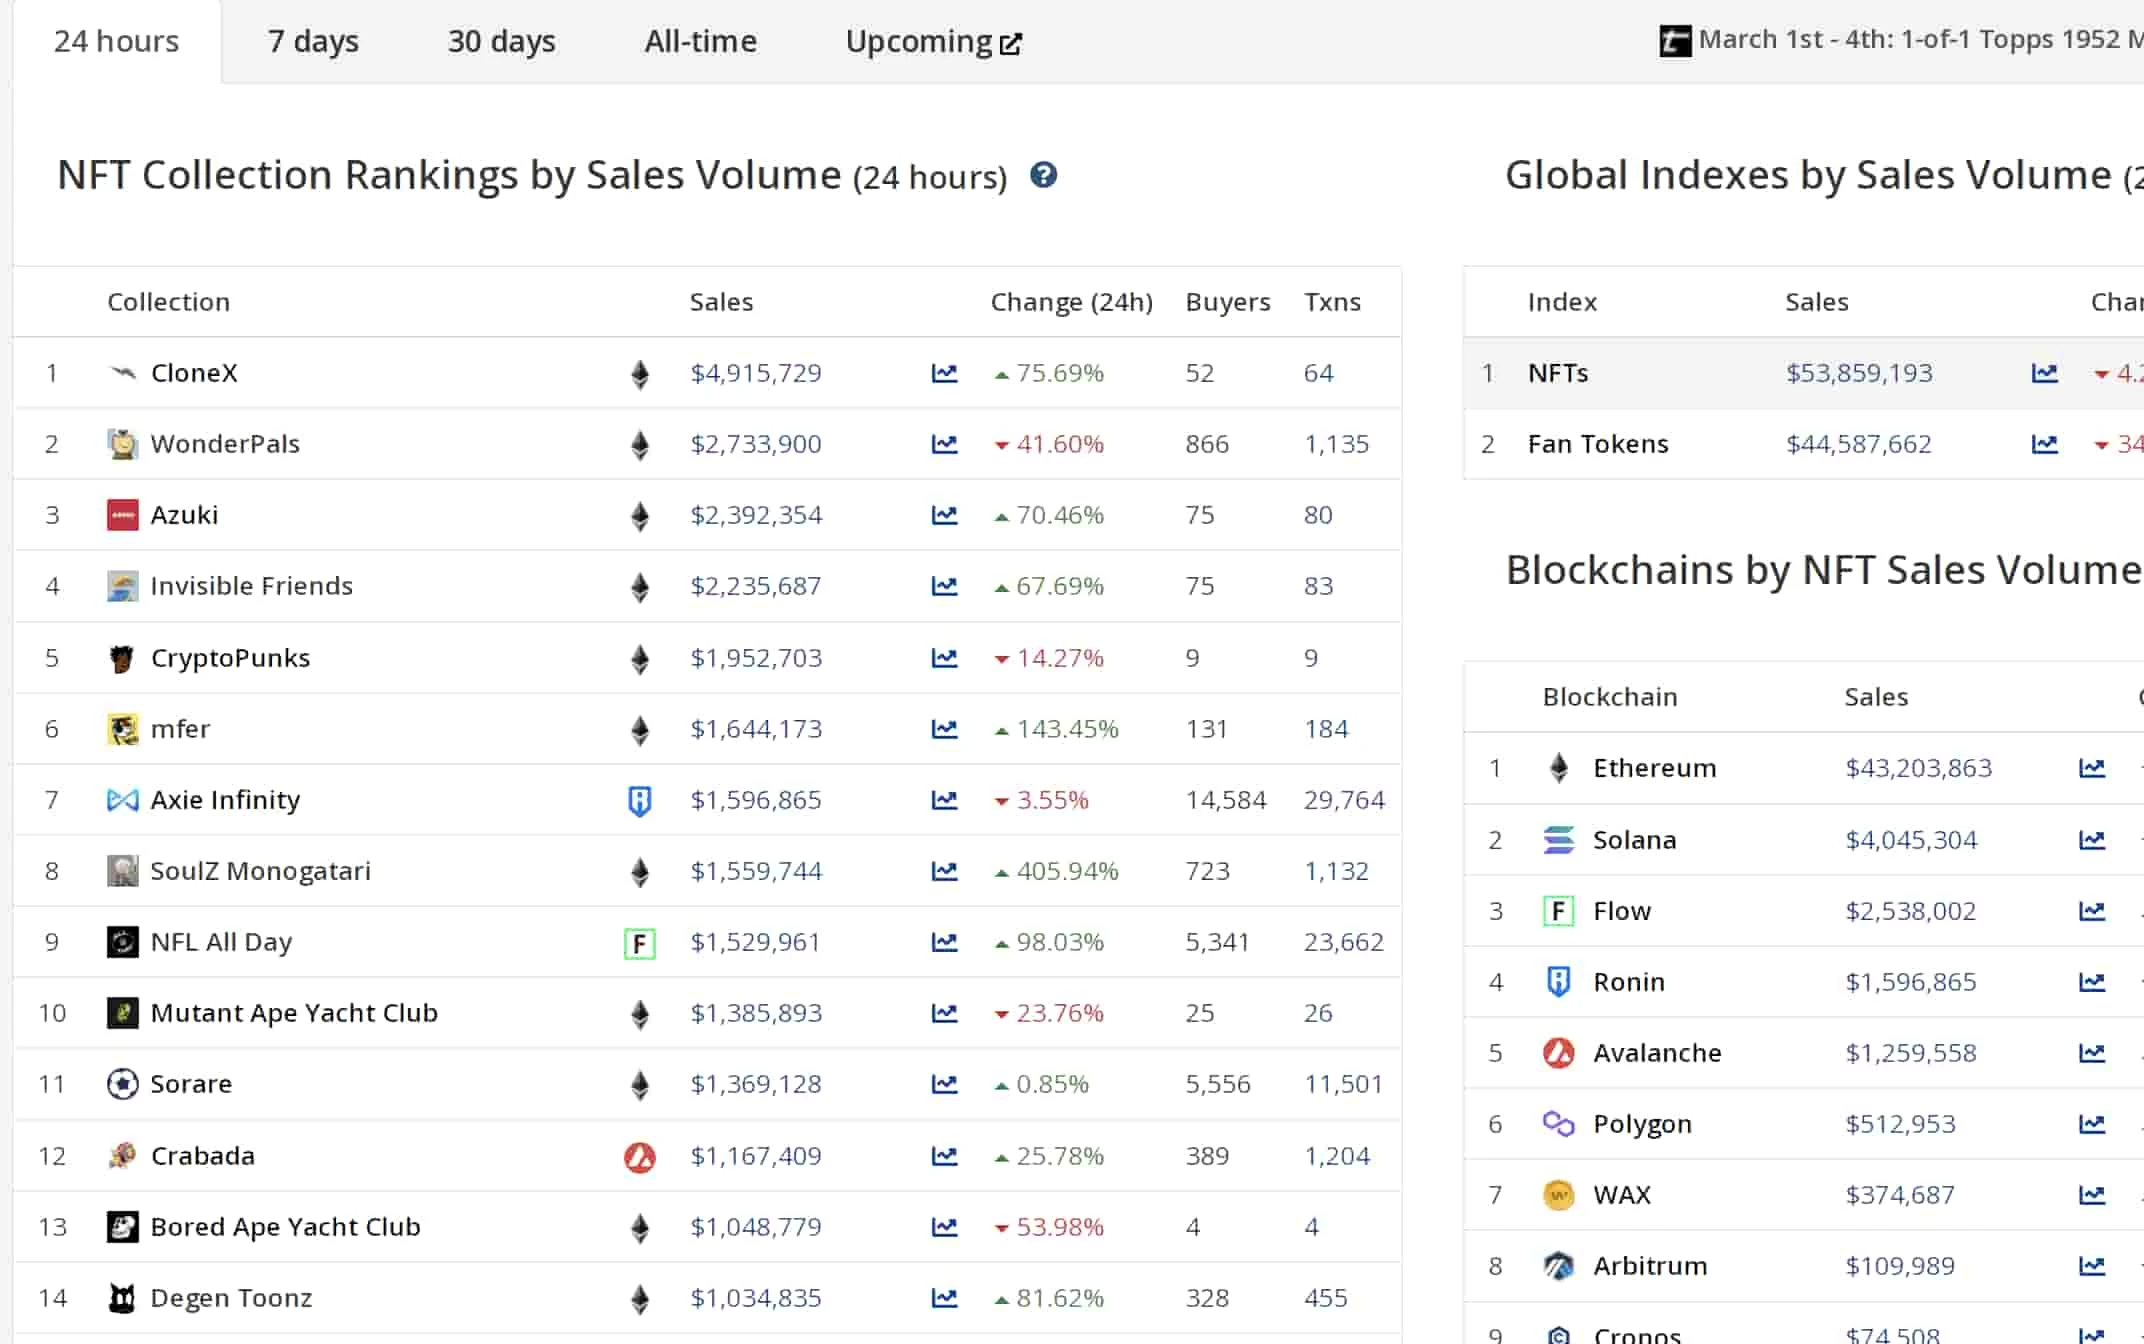Click the NFL All Day Flow blockchain icon
The image size is (2144, 1344).
639,943
